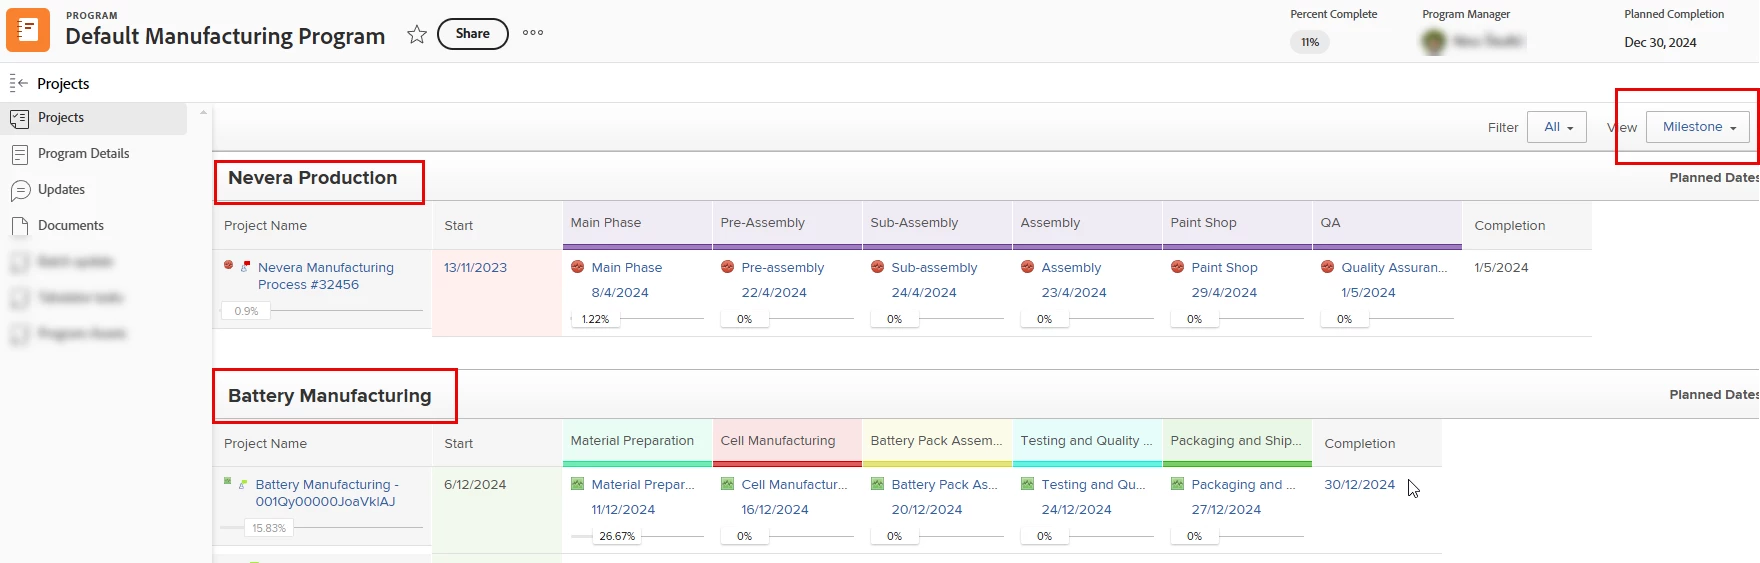Click the Default Manufacturing Program title

pyautogui.click(x=225, y=36)
